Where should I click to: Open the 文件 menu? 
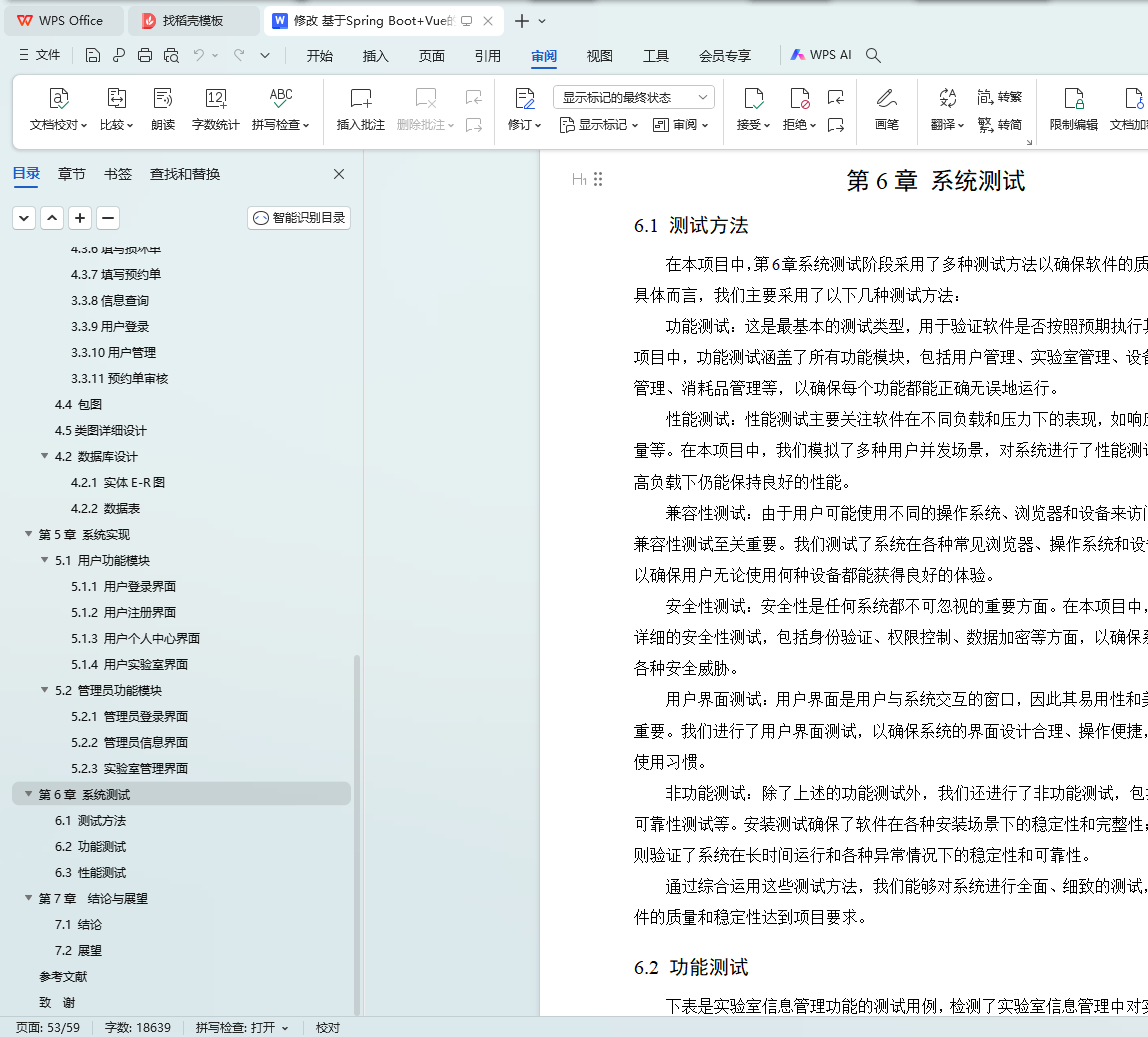[40, 55]
